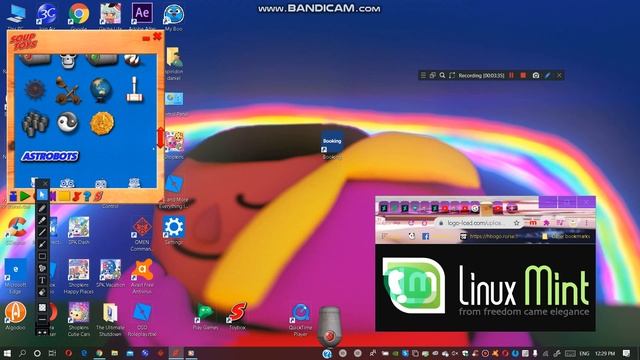Select the highlighter tool in drawing toolbar
The width and height of the screenshot is (640, 360).
(x=42, y=220)
